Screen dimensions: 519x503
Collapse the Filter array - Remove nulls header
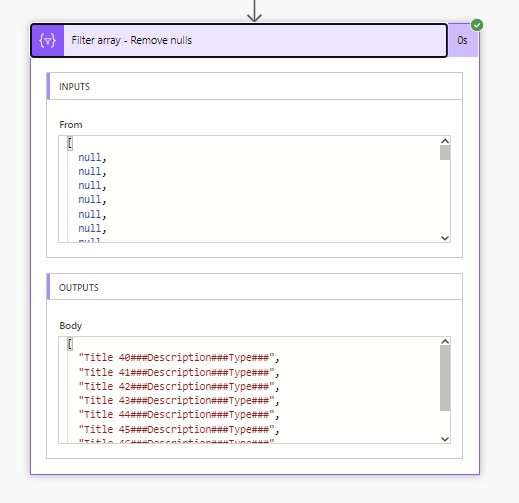[x=239, y=41]
